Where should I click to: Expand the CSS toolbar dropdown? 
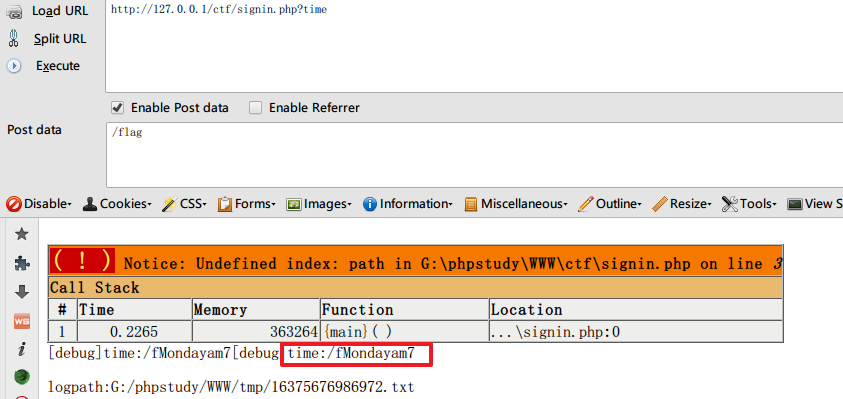185,204
